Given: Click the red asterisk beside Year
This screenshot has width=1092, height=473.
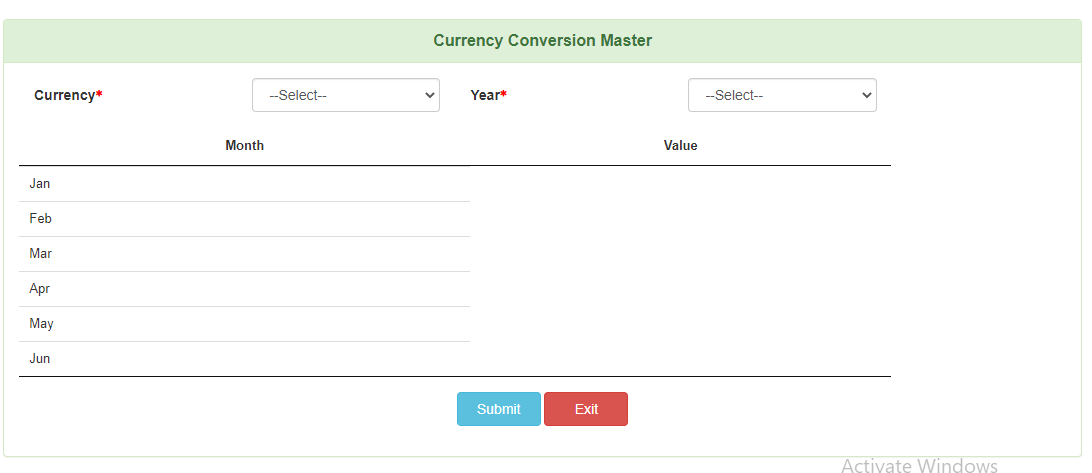Looking at the screenshot, I should pos(504,93).
